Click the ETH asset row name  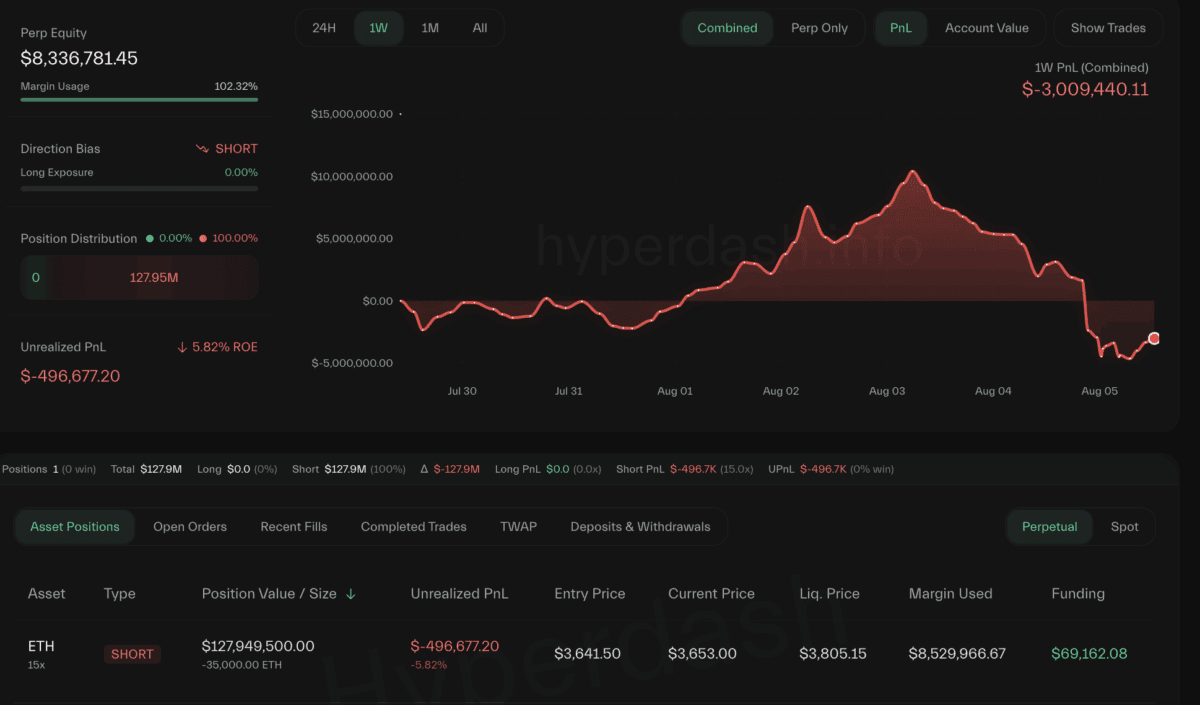(40, 646)
